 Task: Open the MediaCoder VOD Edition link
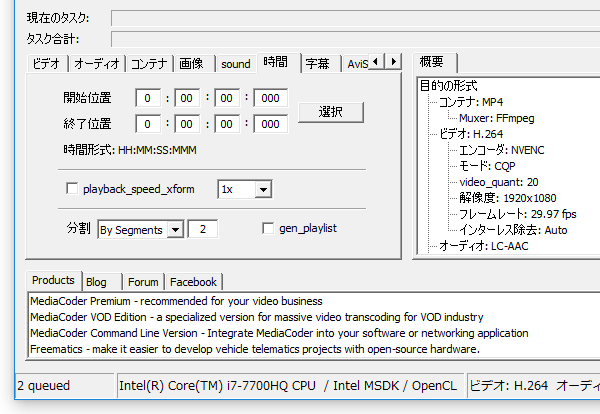click(x=257, y=317)
